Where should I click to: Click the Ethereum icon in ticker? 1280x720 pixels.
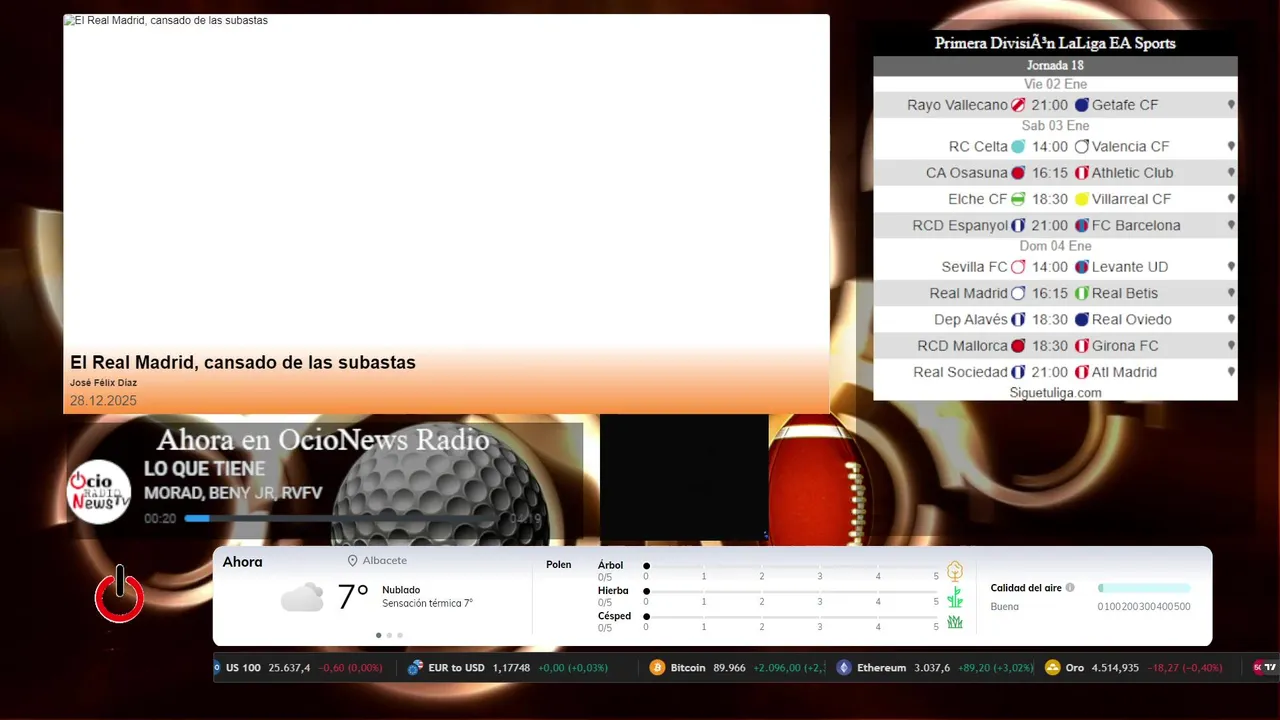(x=844, y=668)
